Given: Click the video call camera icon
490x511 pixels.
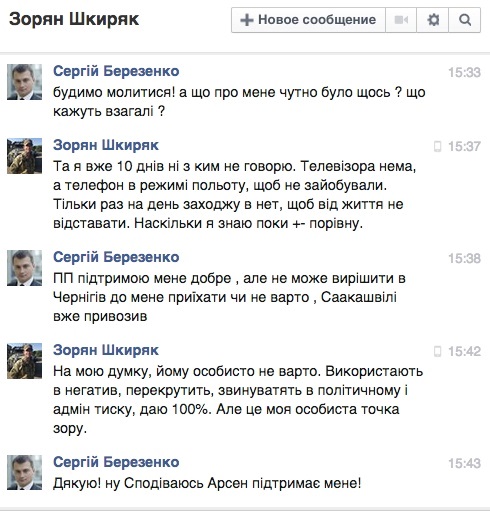Looking at the screenshot, I should pos(401,20).
